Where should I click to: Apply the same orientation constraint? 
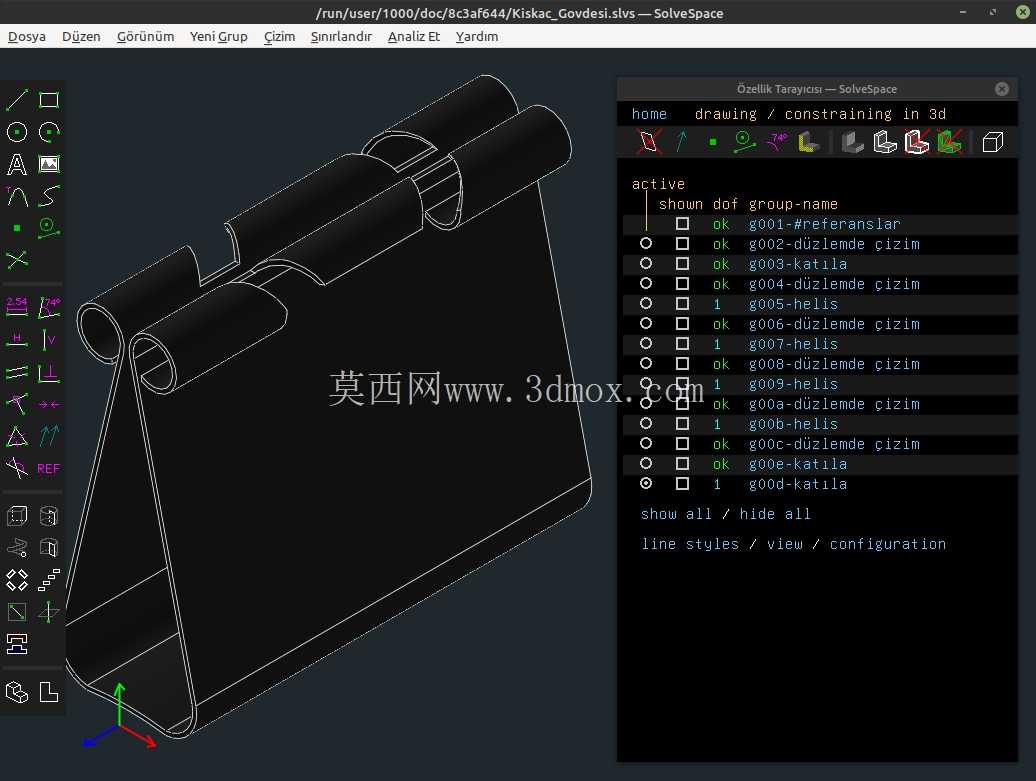point(49,436)
